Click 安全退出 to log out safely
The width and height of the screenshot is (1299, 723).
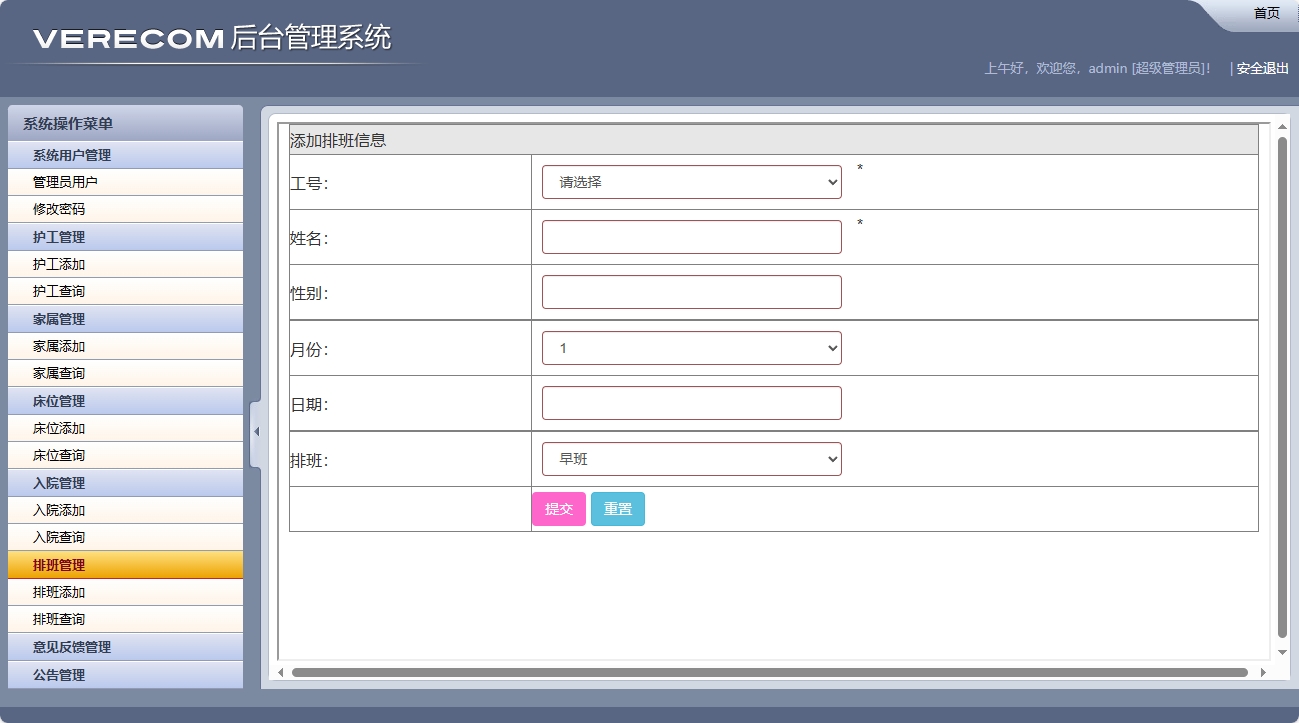(x=1259, y=68)
